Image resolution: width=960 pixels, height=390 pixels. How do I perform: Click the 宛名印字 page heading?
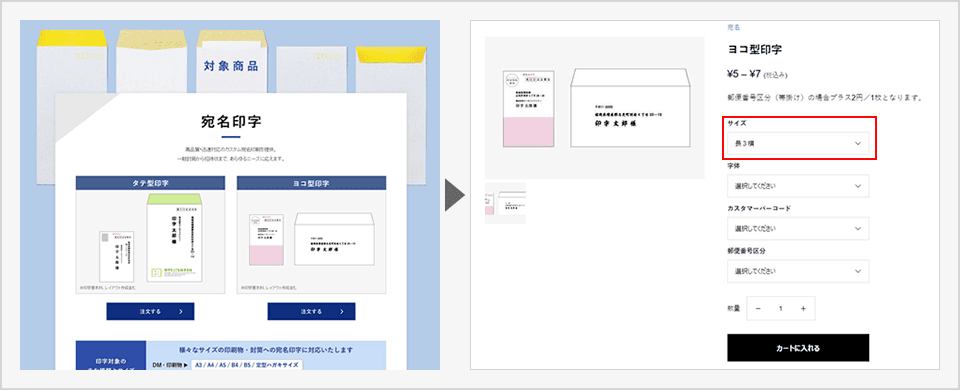pyautogui.click(x=231, y=121)
